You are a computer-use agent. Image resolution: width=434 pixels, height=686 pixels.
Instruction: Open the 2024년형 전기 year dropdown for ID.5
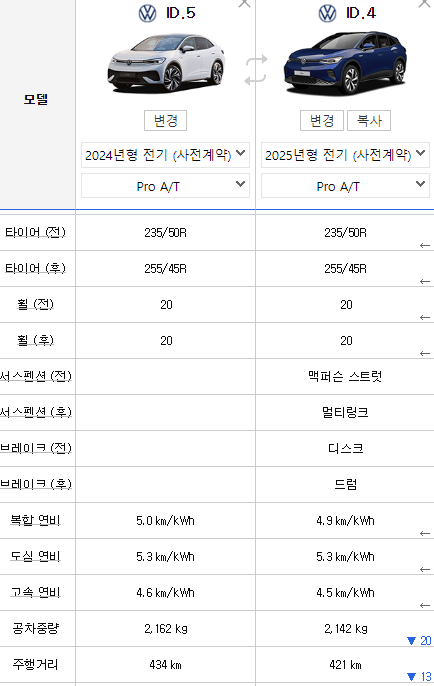click(165, 155)
